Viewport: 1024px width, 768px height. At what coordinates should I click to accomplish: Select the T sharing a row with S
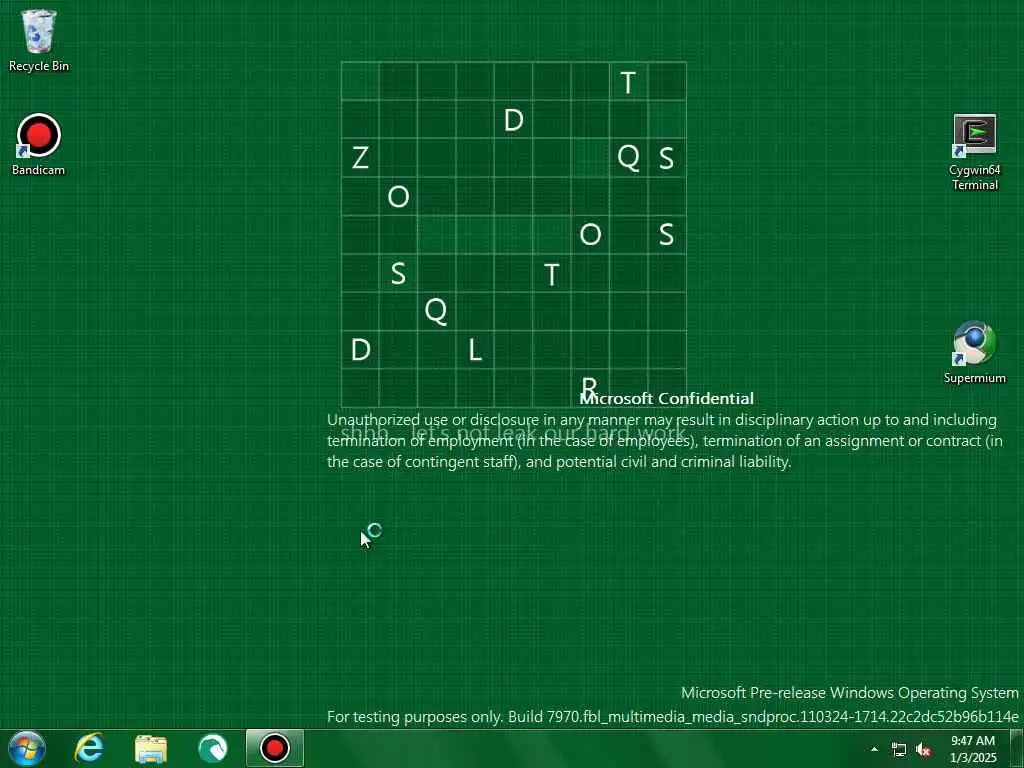(x=552, y=274)
